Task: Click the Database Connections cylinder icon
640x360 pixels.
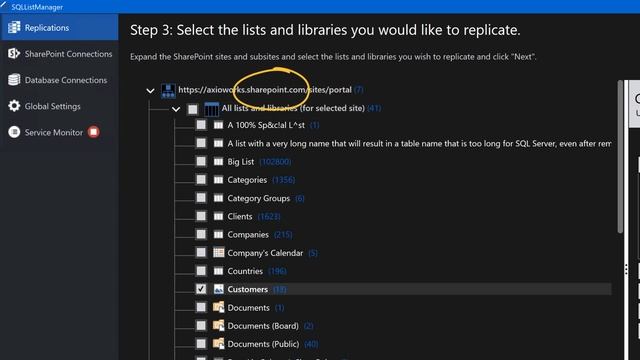Action: [x=14, y=80]
